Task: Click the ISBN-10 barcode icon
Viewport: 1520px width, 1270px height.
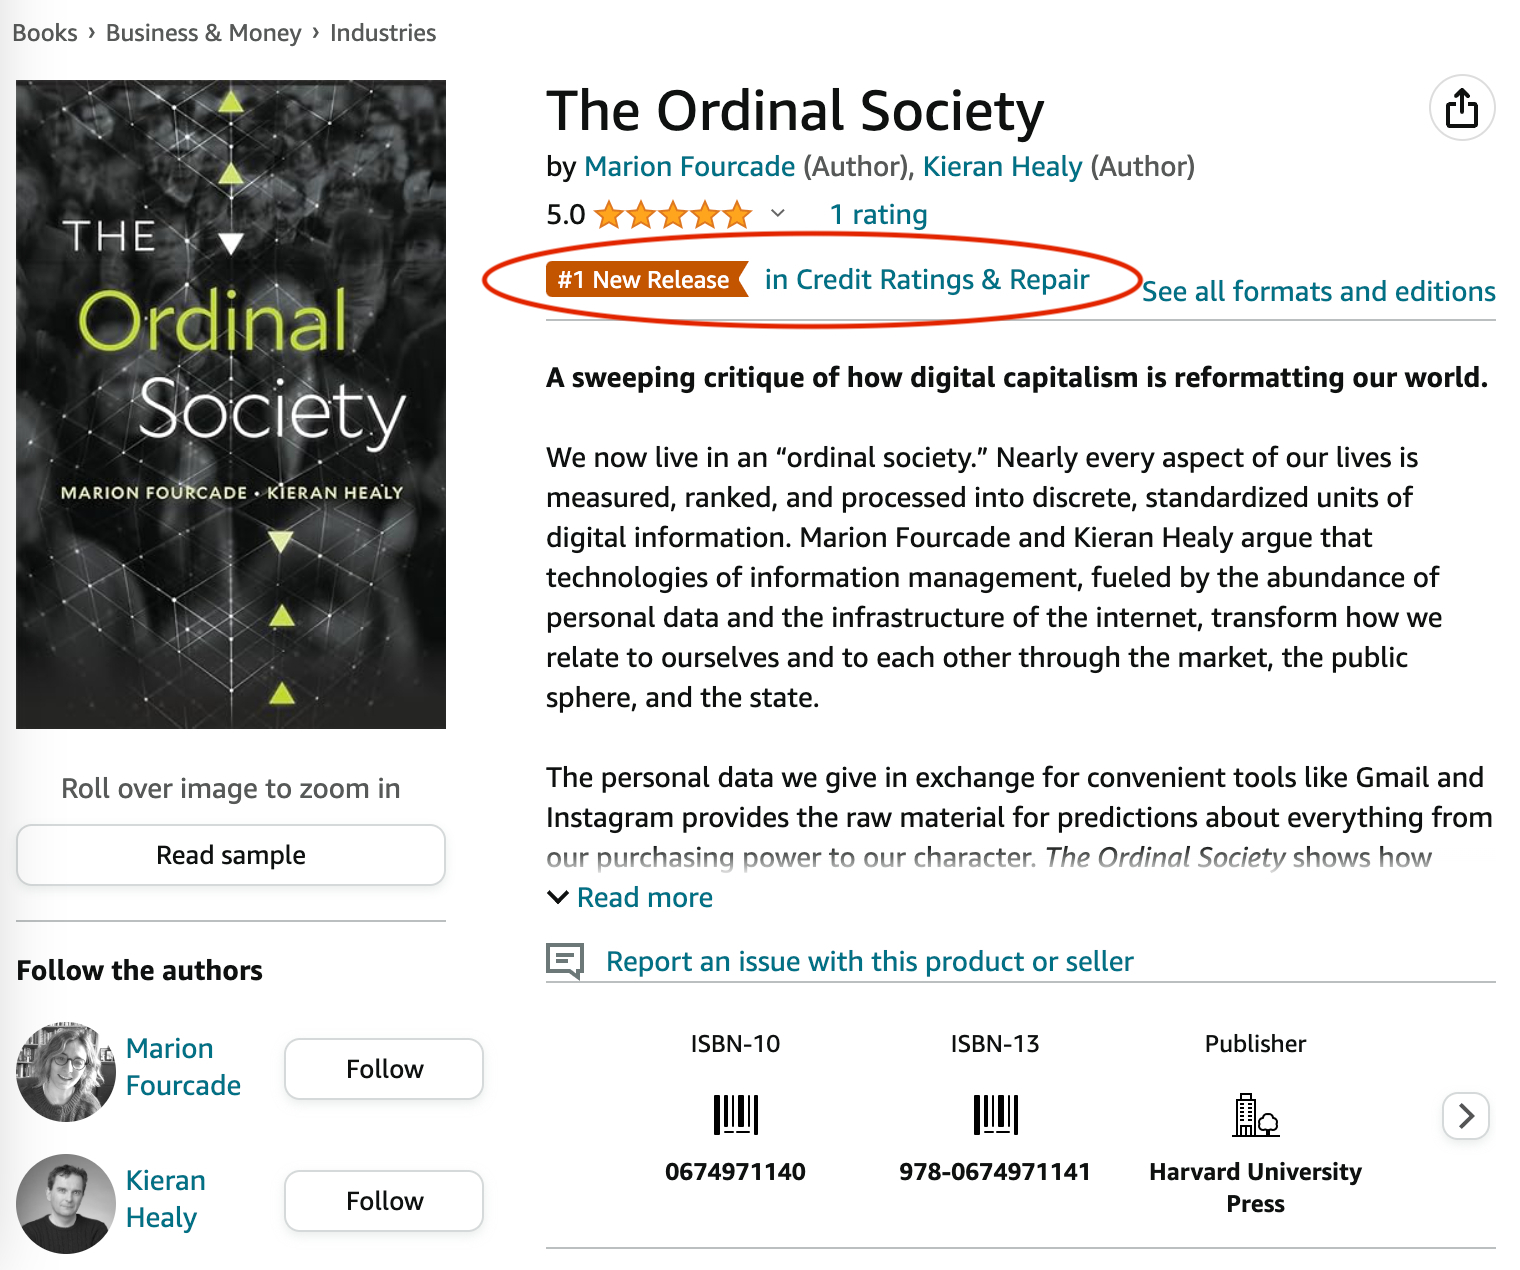Action: 735,1114
